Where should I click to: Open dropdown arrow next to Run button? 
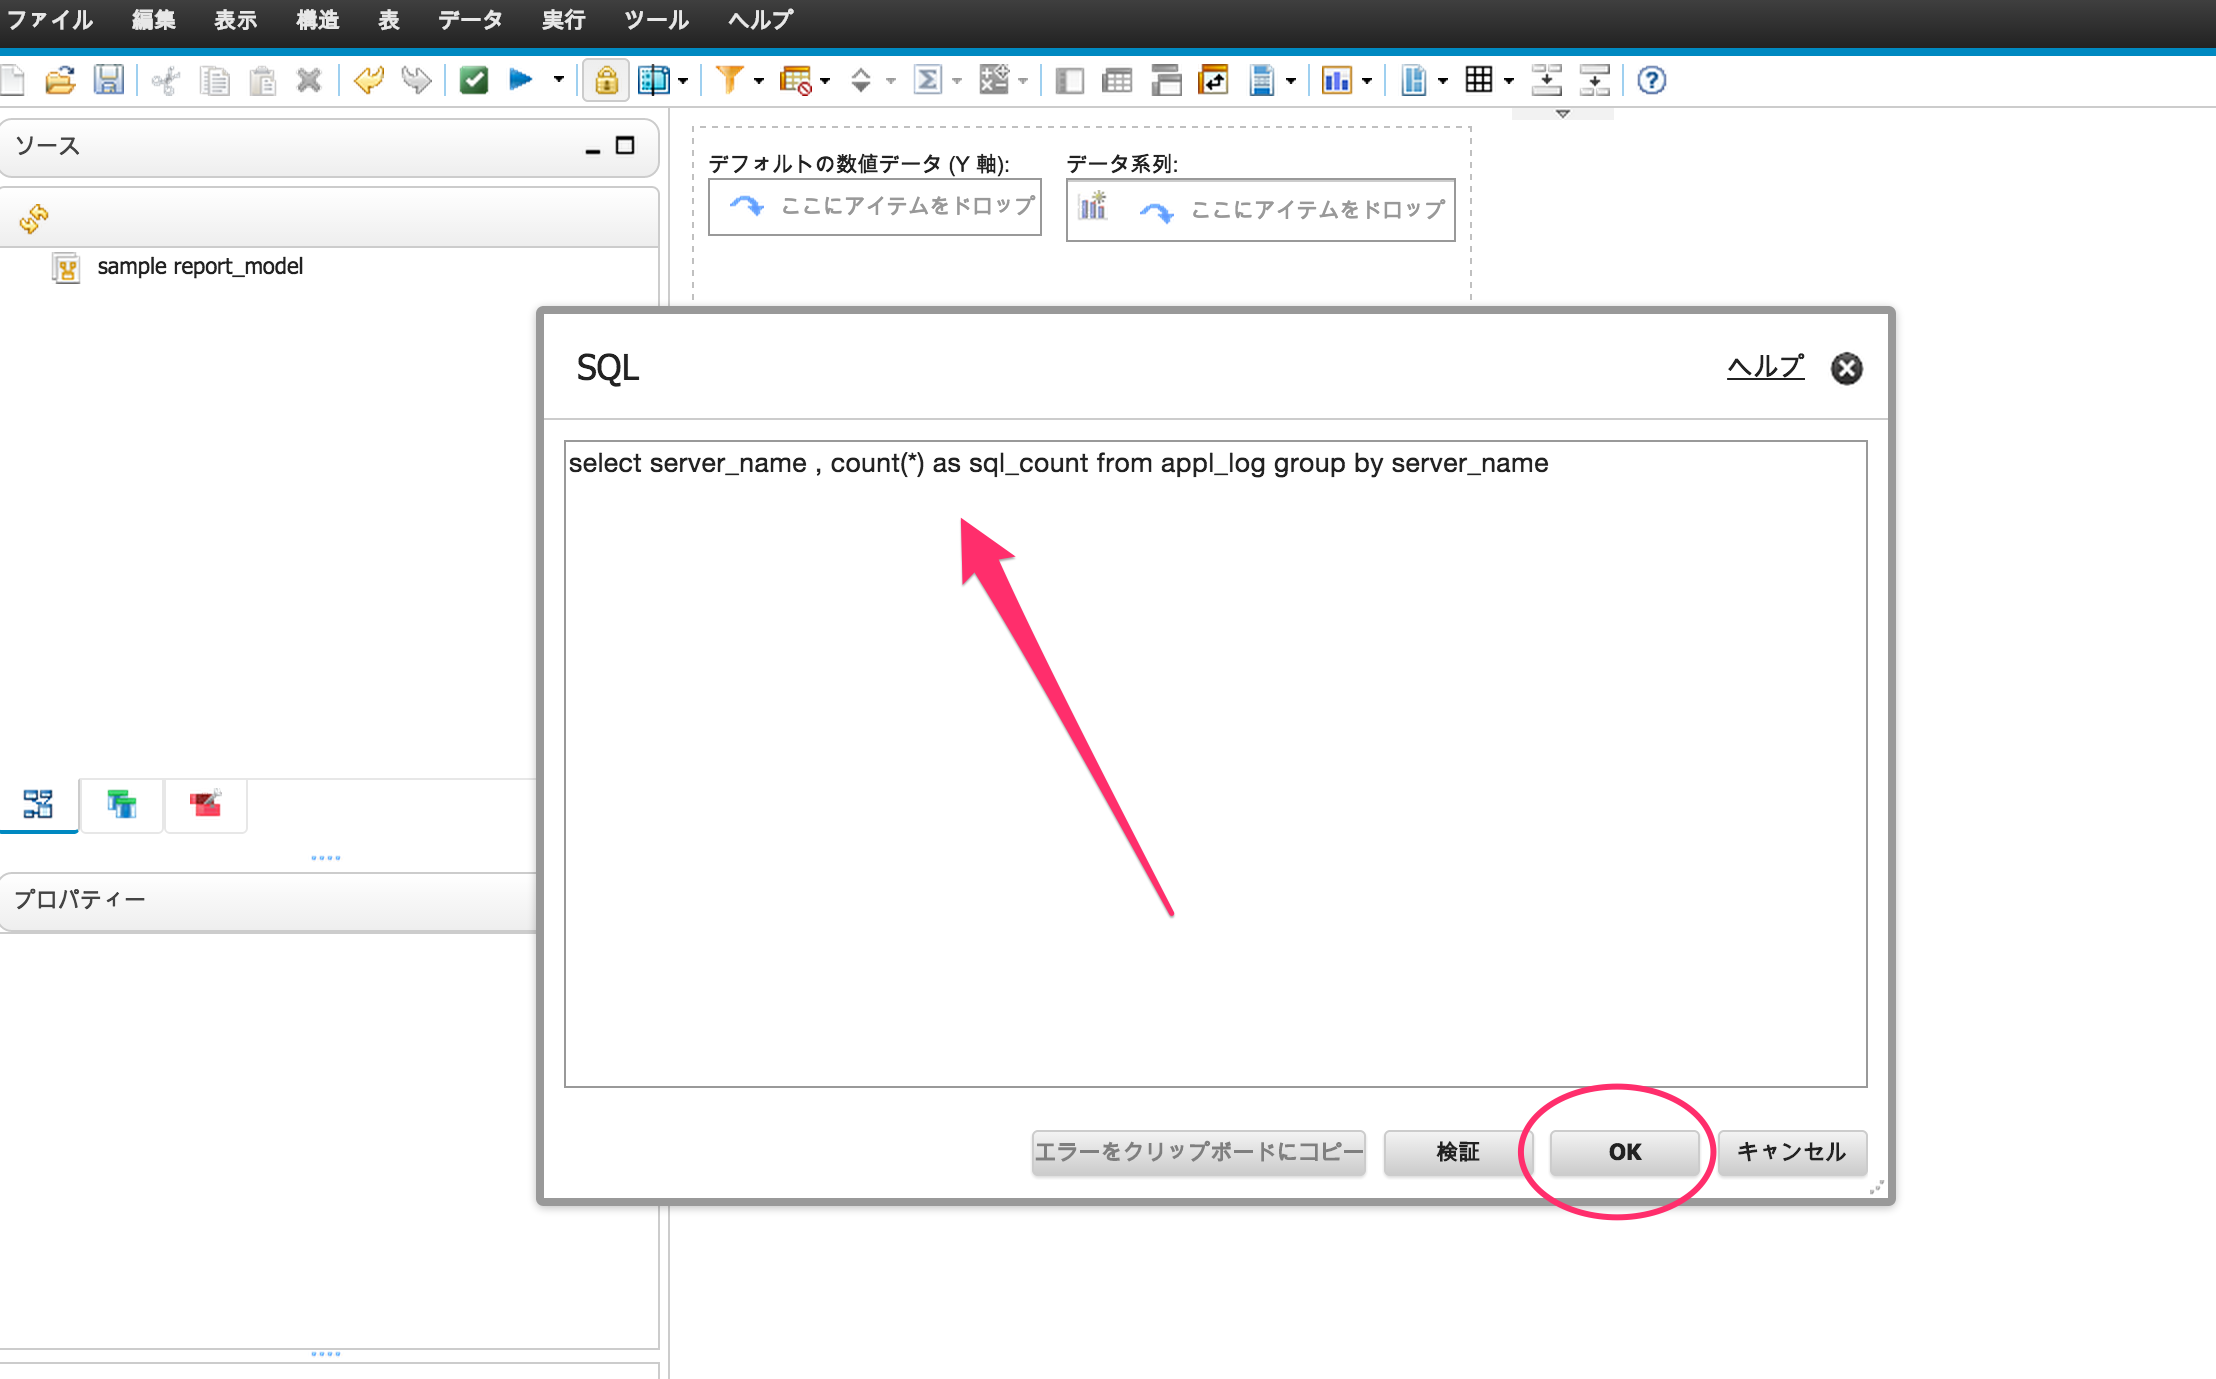[559, 80]
